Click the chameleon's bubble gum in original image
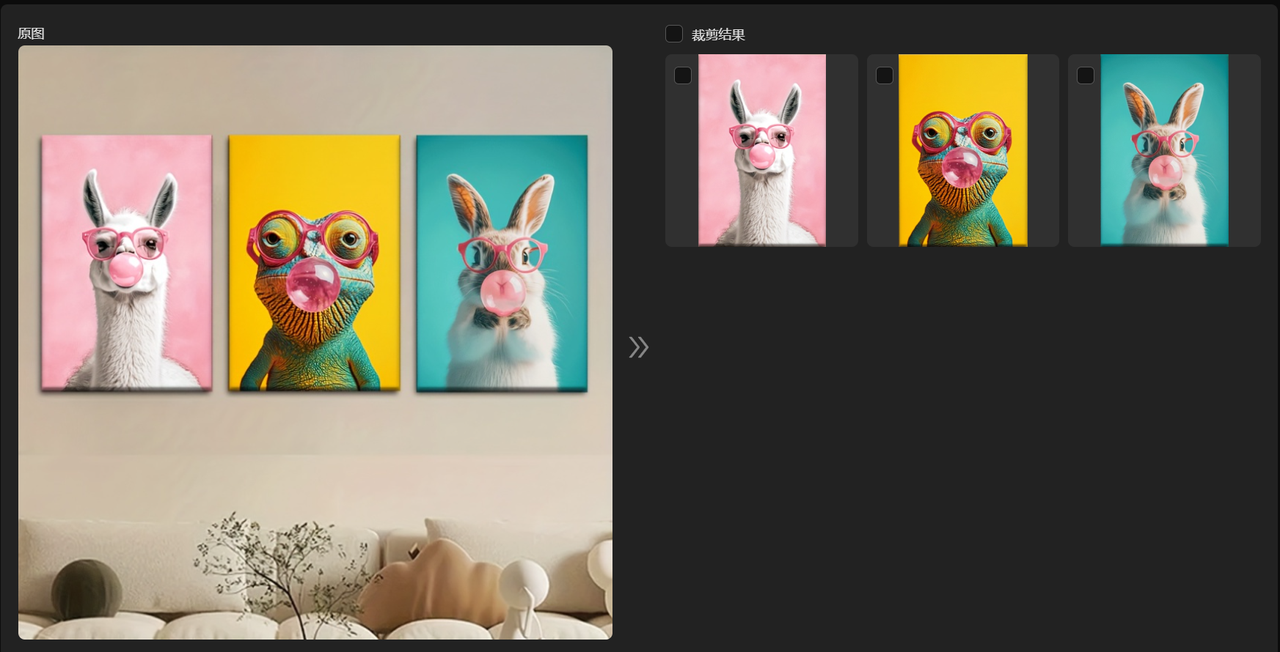This screenshot has height=652, width=1280. pos(313,285)
